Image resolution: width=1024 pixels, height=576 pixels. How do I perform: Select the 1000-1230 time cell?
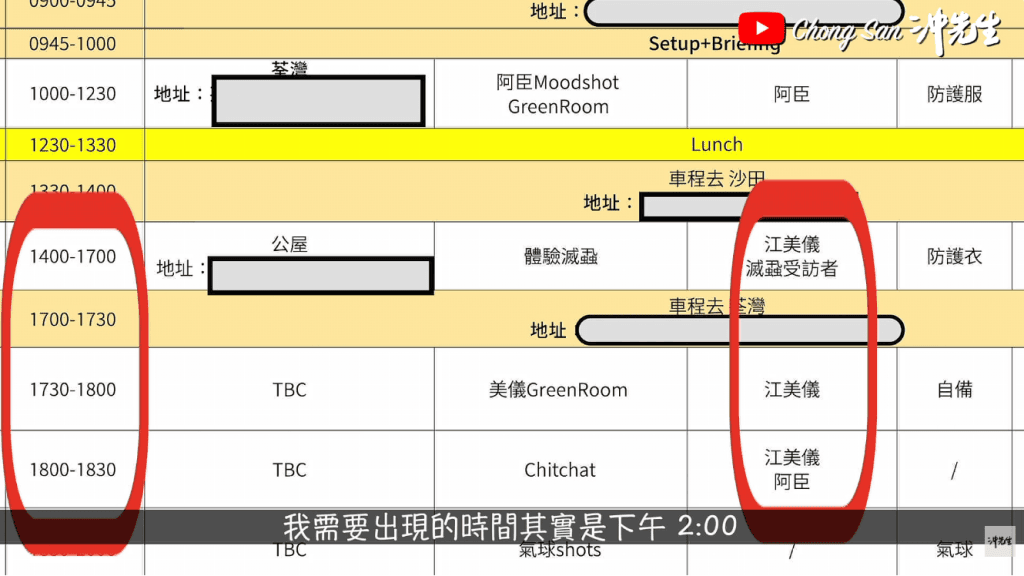[72, 93]
